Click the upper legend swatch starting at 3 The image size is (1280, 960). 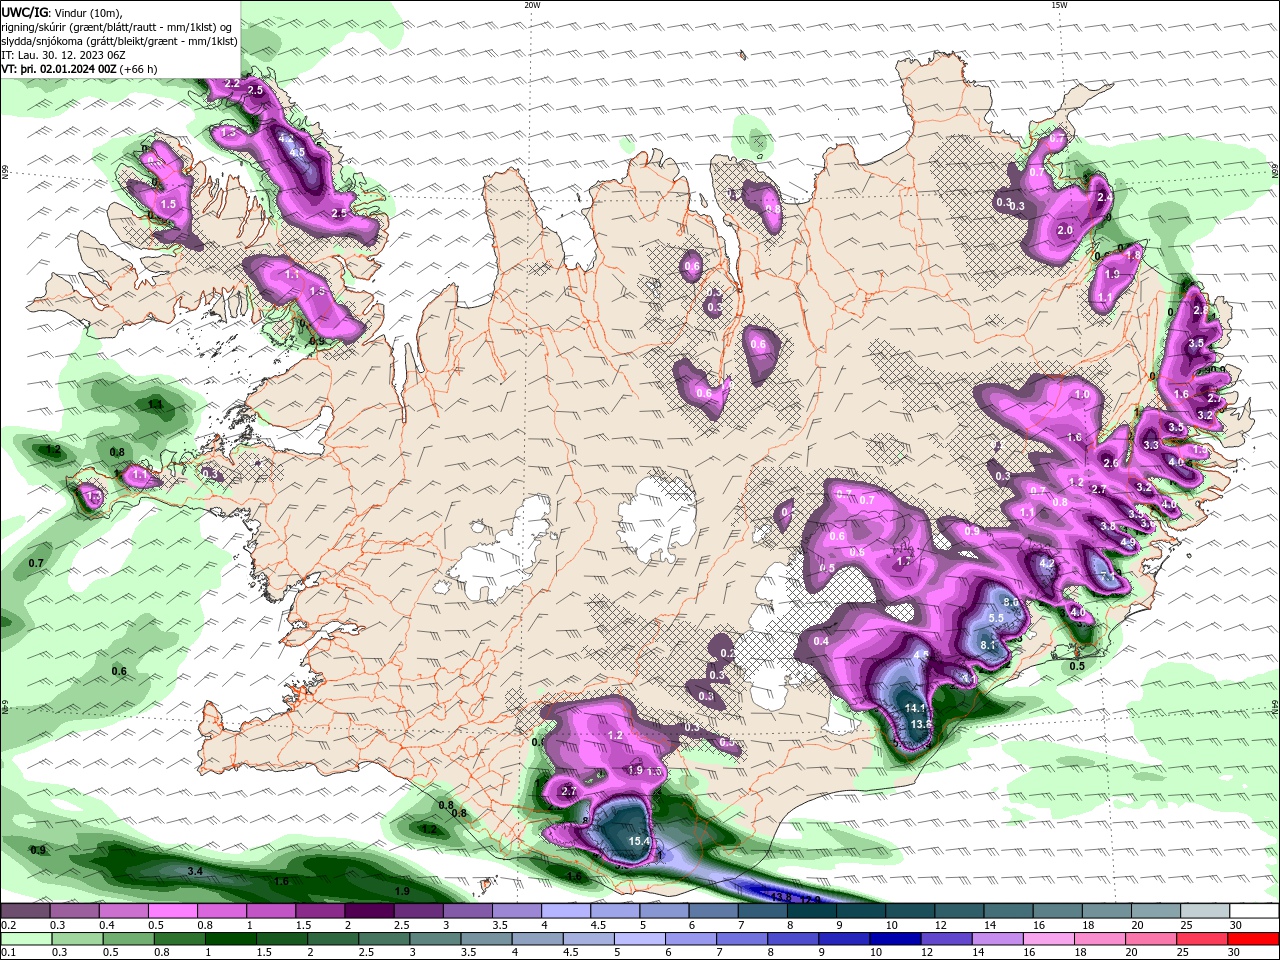click(x=467, y=911)
